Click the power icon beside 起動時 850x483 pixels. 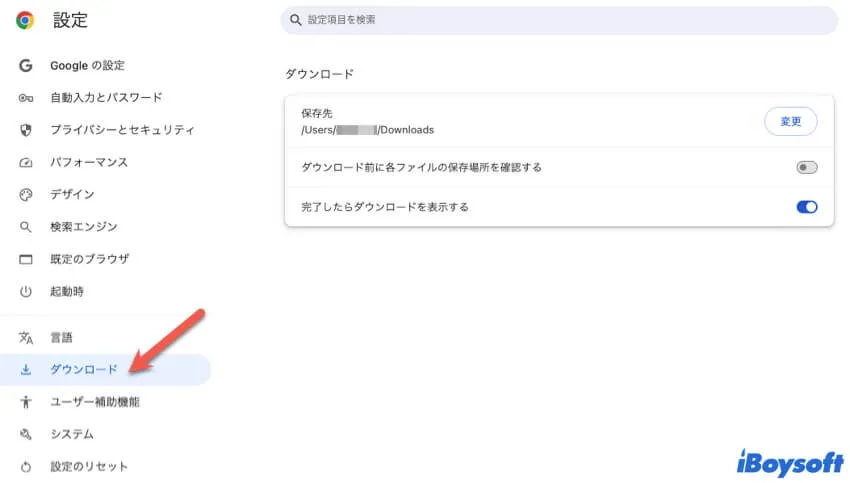click(25, 292)
